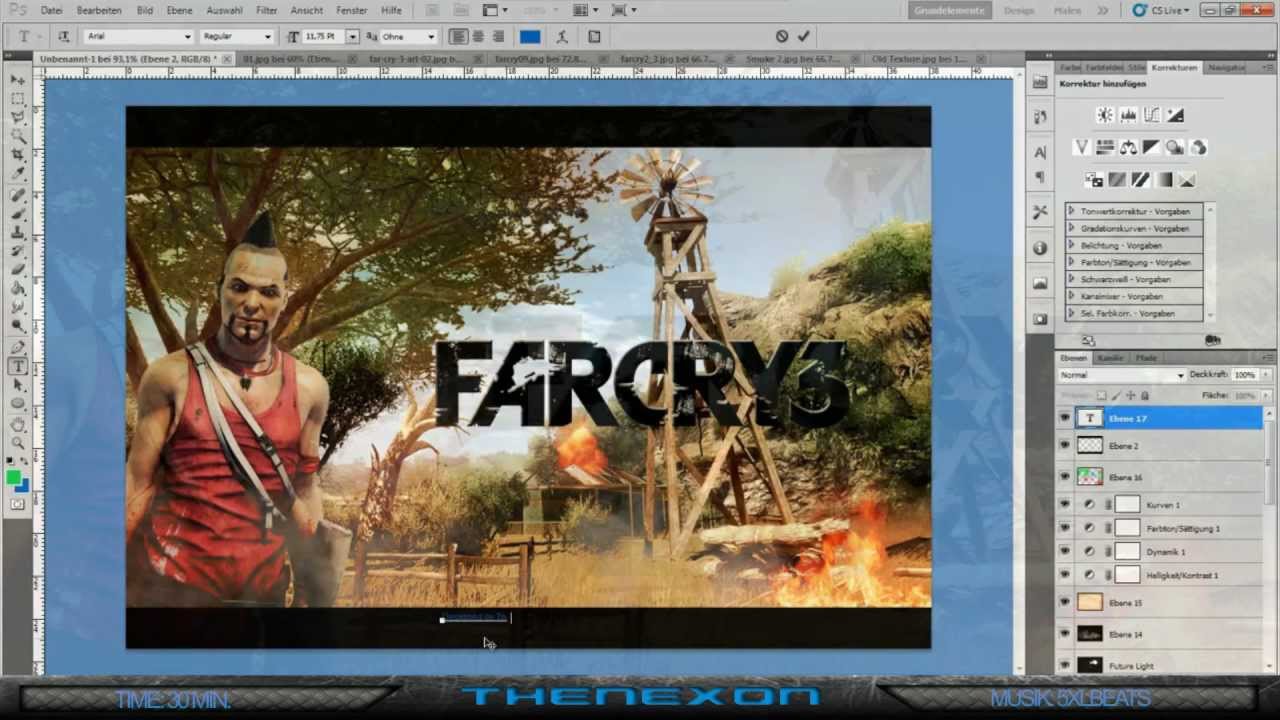Select the Rectangular Marquee tool

pos(18,98)
